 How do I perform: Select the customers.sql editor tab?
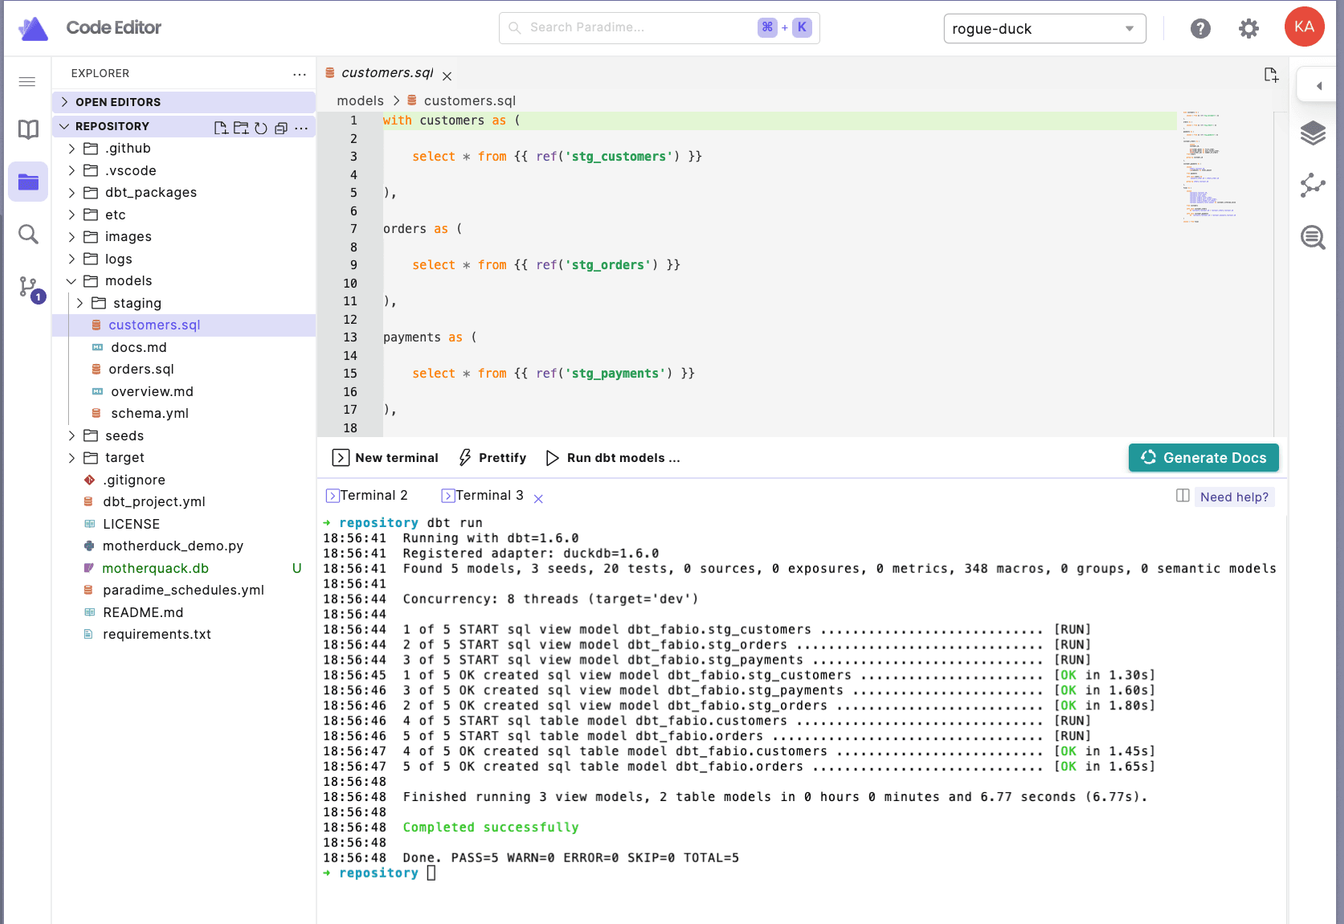point(379,74)
